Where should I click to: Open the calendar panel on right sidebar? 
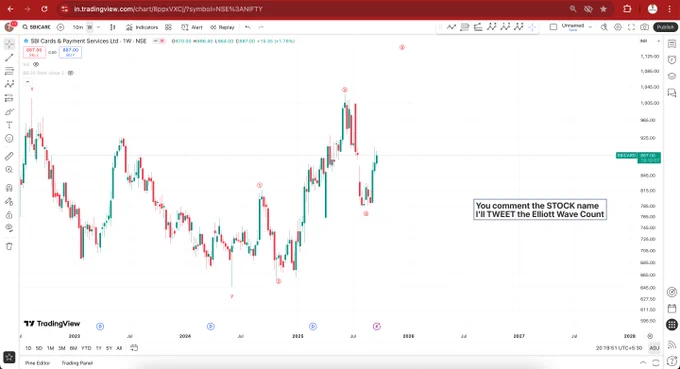click(x=672, y=308)
